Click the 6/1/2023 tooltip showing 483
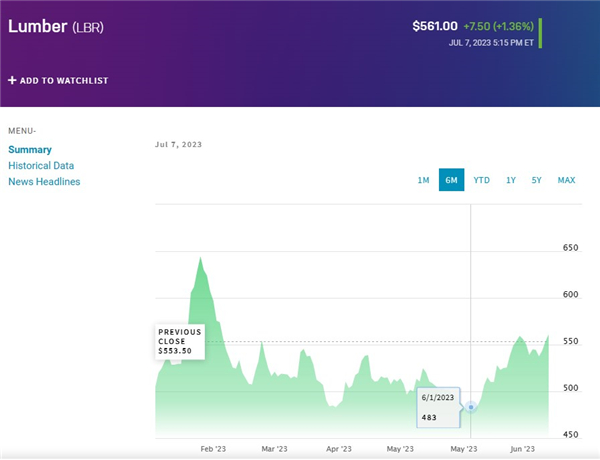Screen dimensions: 600x460 [437, 407]
